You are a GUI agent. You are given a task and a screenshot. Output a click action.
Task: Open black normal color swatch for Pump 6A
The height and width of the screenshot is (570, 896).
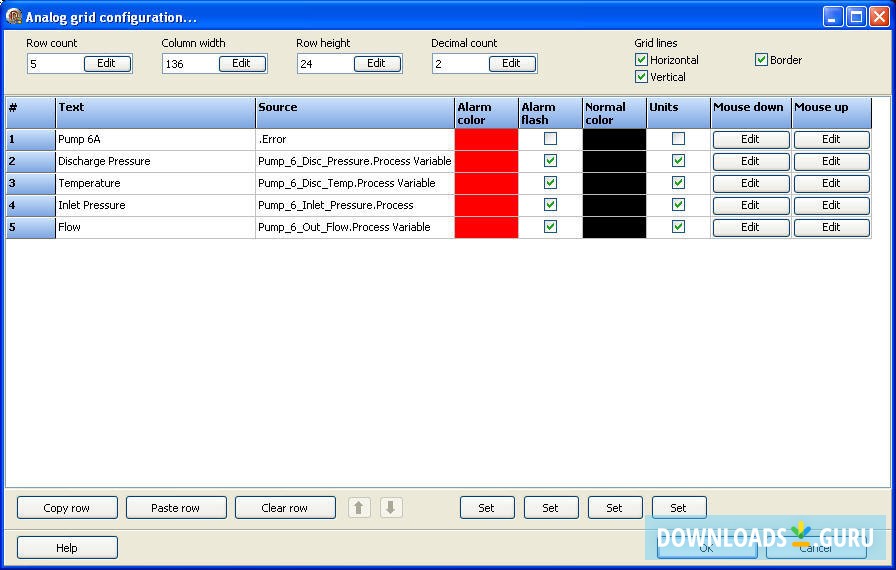pyautogui.click(x=614, y=139)
